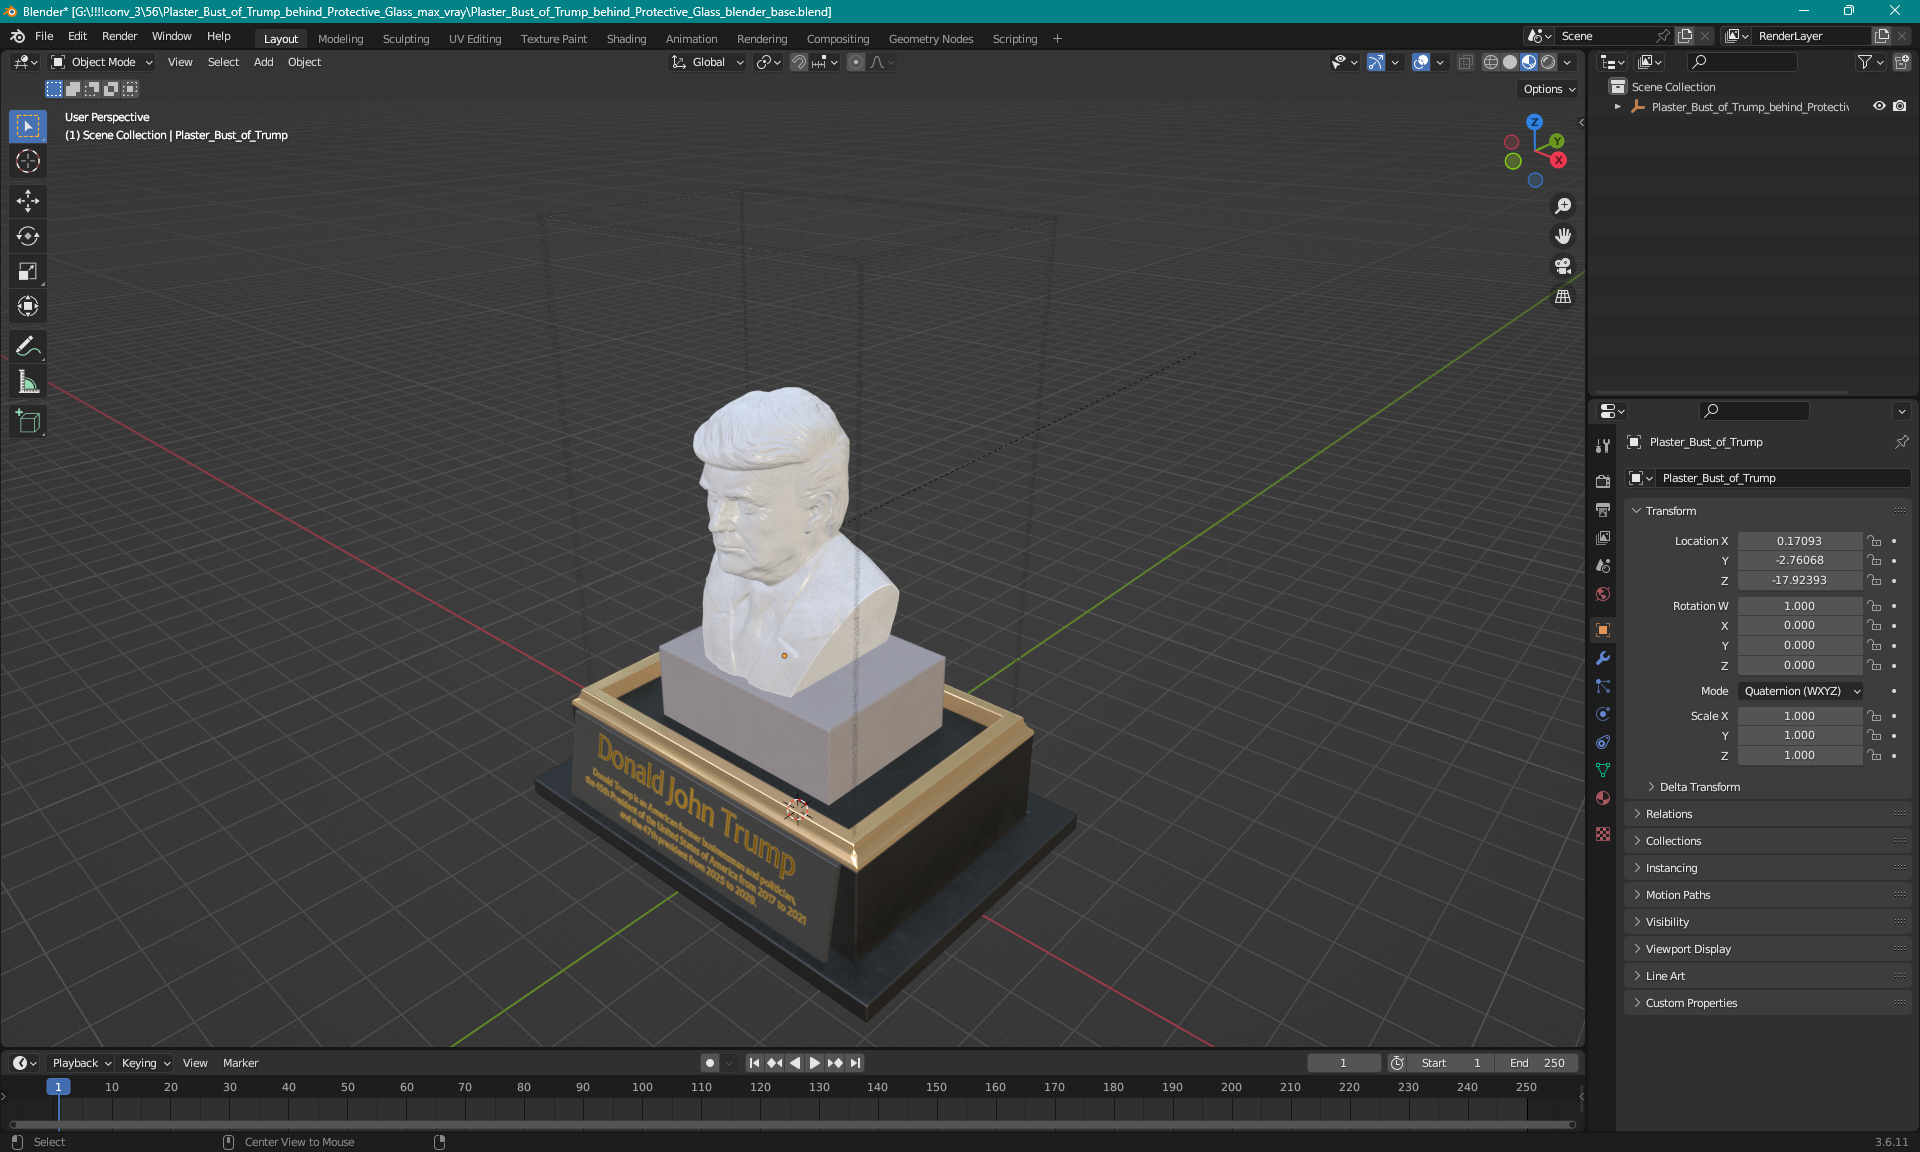The height and width of the screenshot is (1152, 1920).
Task: Open the timeline Marker menu
Action: pos(240,1063)
